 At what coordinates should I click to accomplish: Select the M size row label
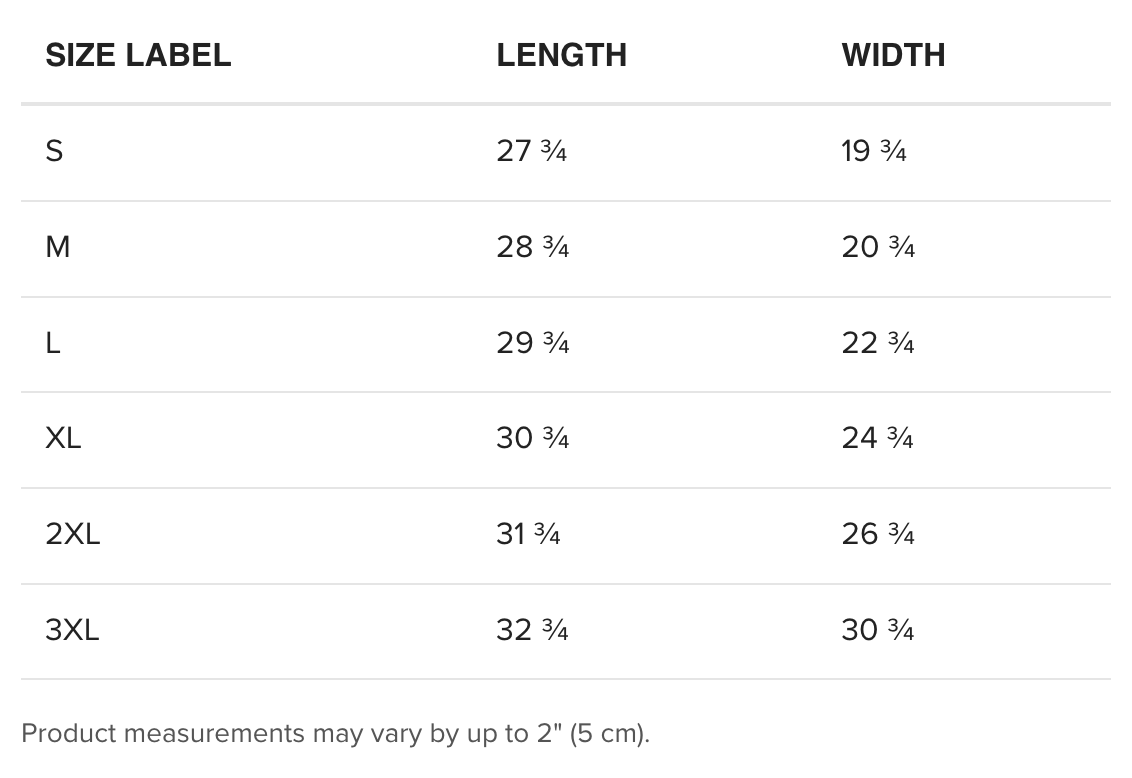58,247
